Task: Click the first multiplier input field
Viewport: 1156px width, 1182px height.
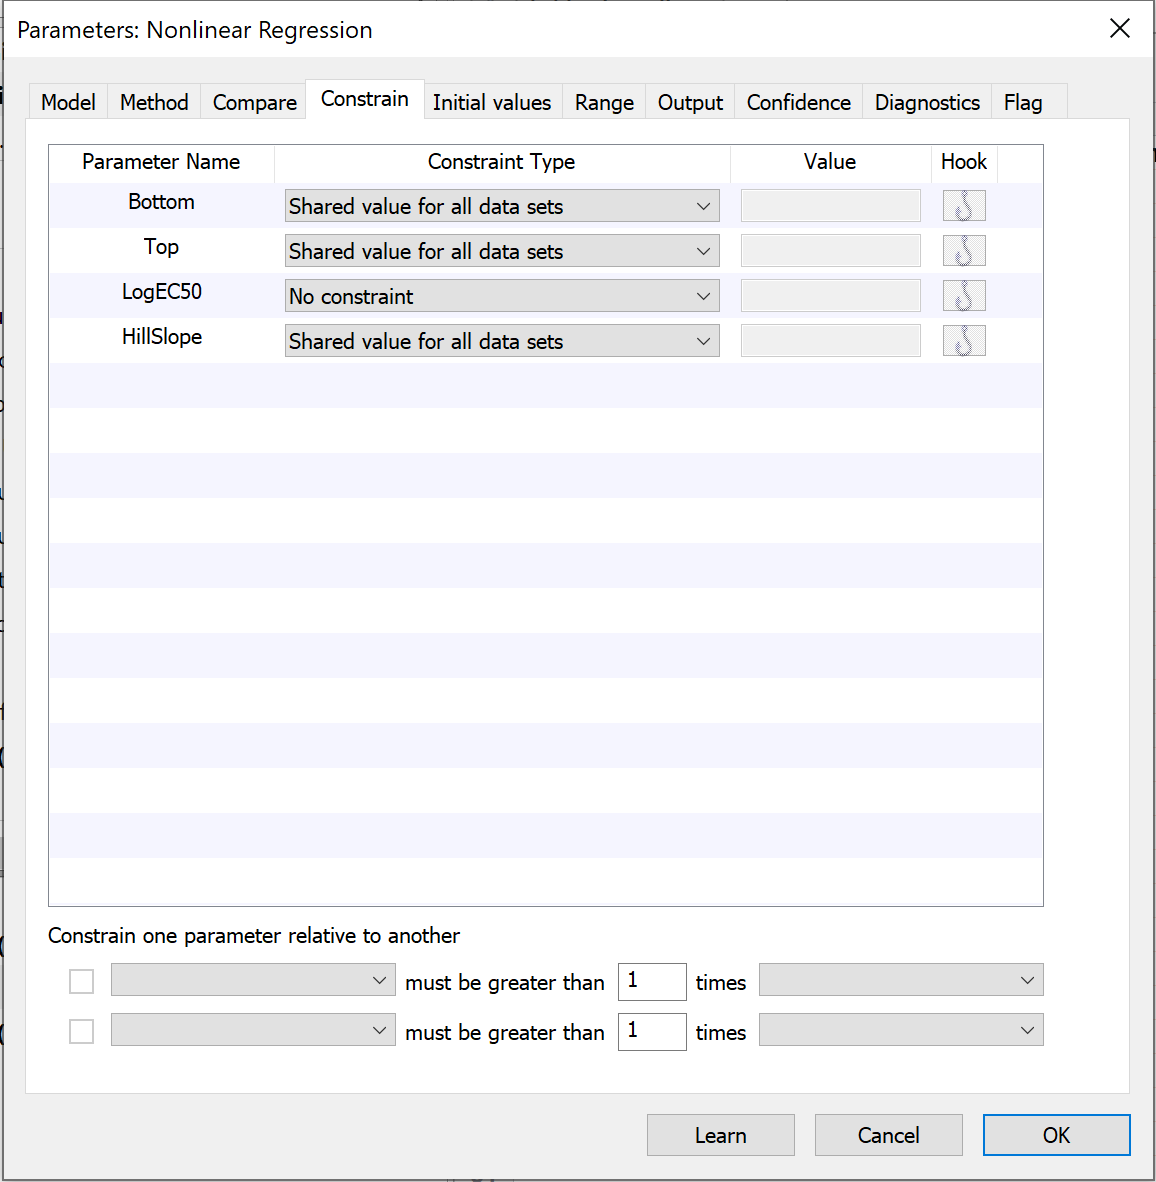Action: pyautogui.click(x=652, y=981)
